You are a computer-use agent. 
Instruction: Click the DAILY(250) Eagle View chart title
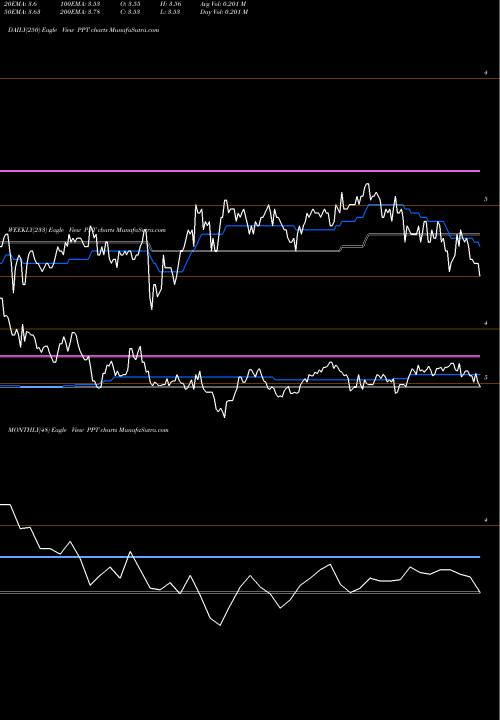[x=84, y=30]
